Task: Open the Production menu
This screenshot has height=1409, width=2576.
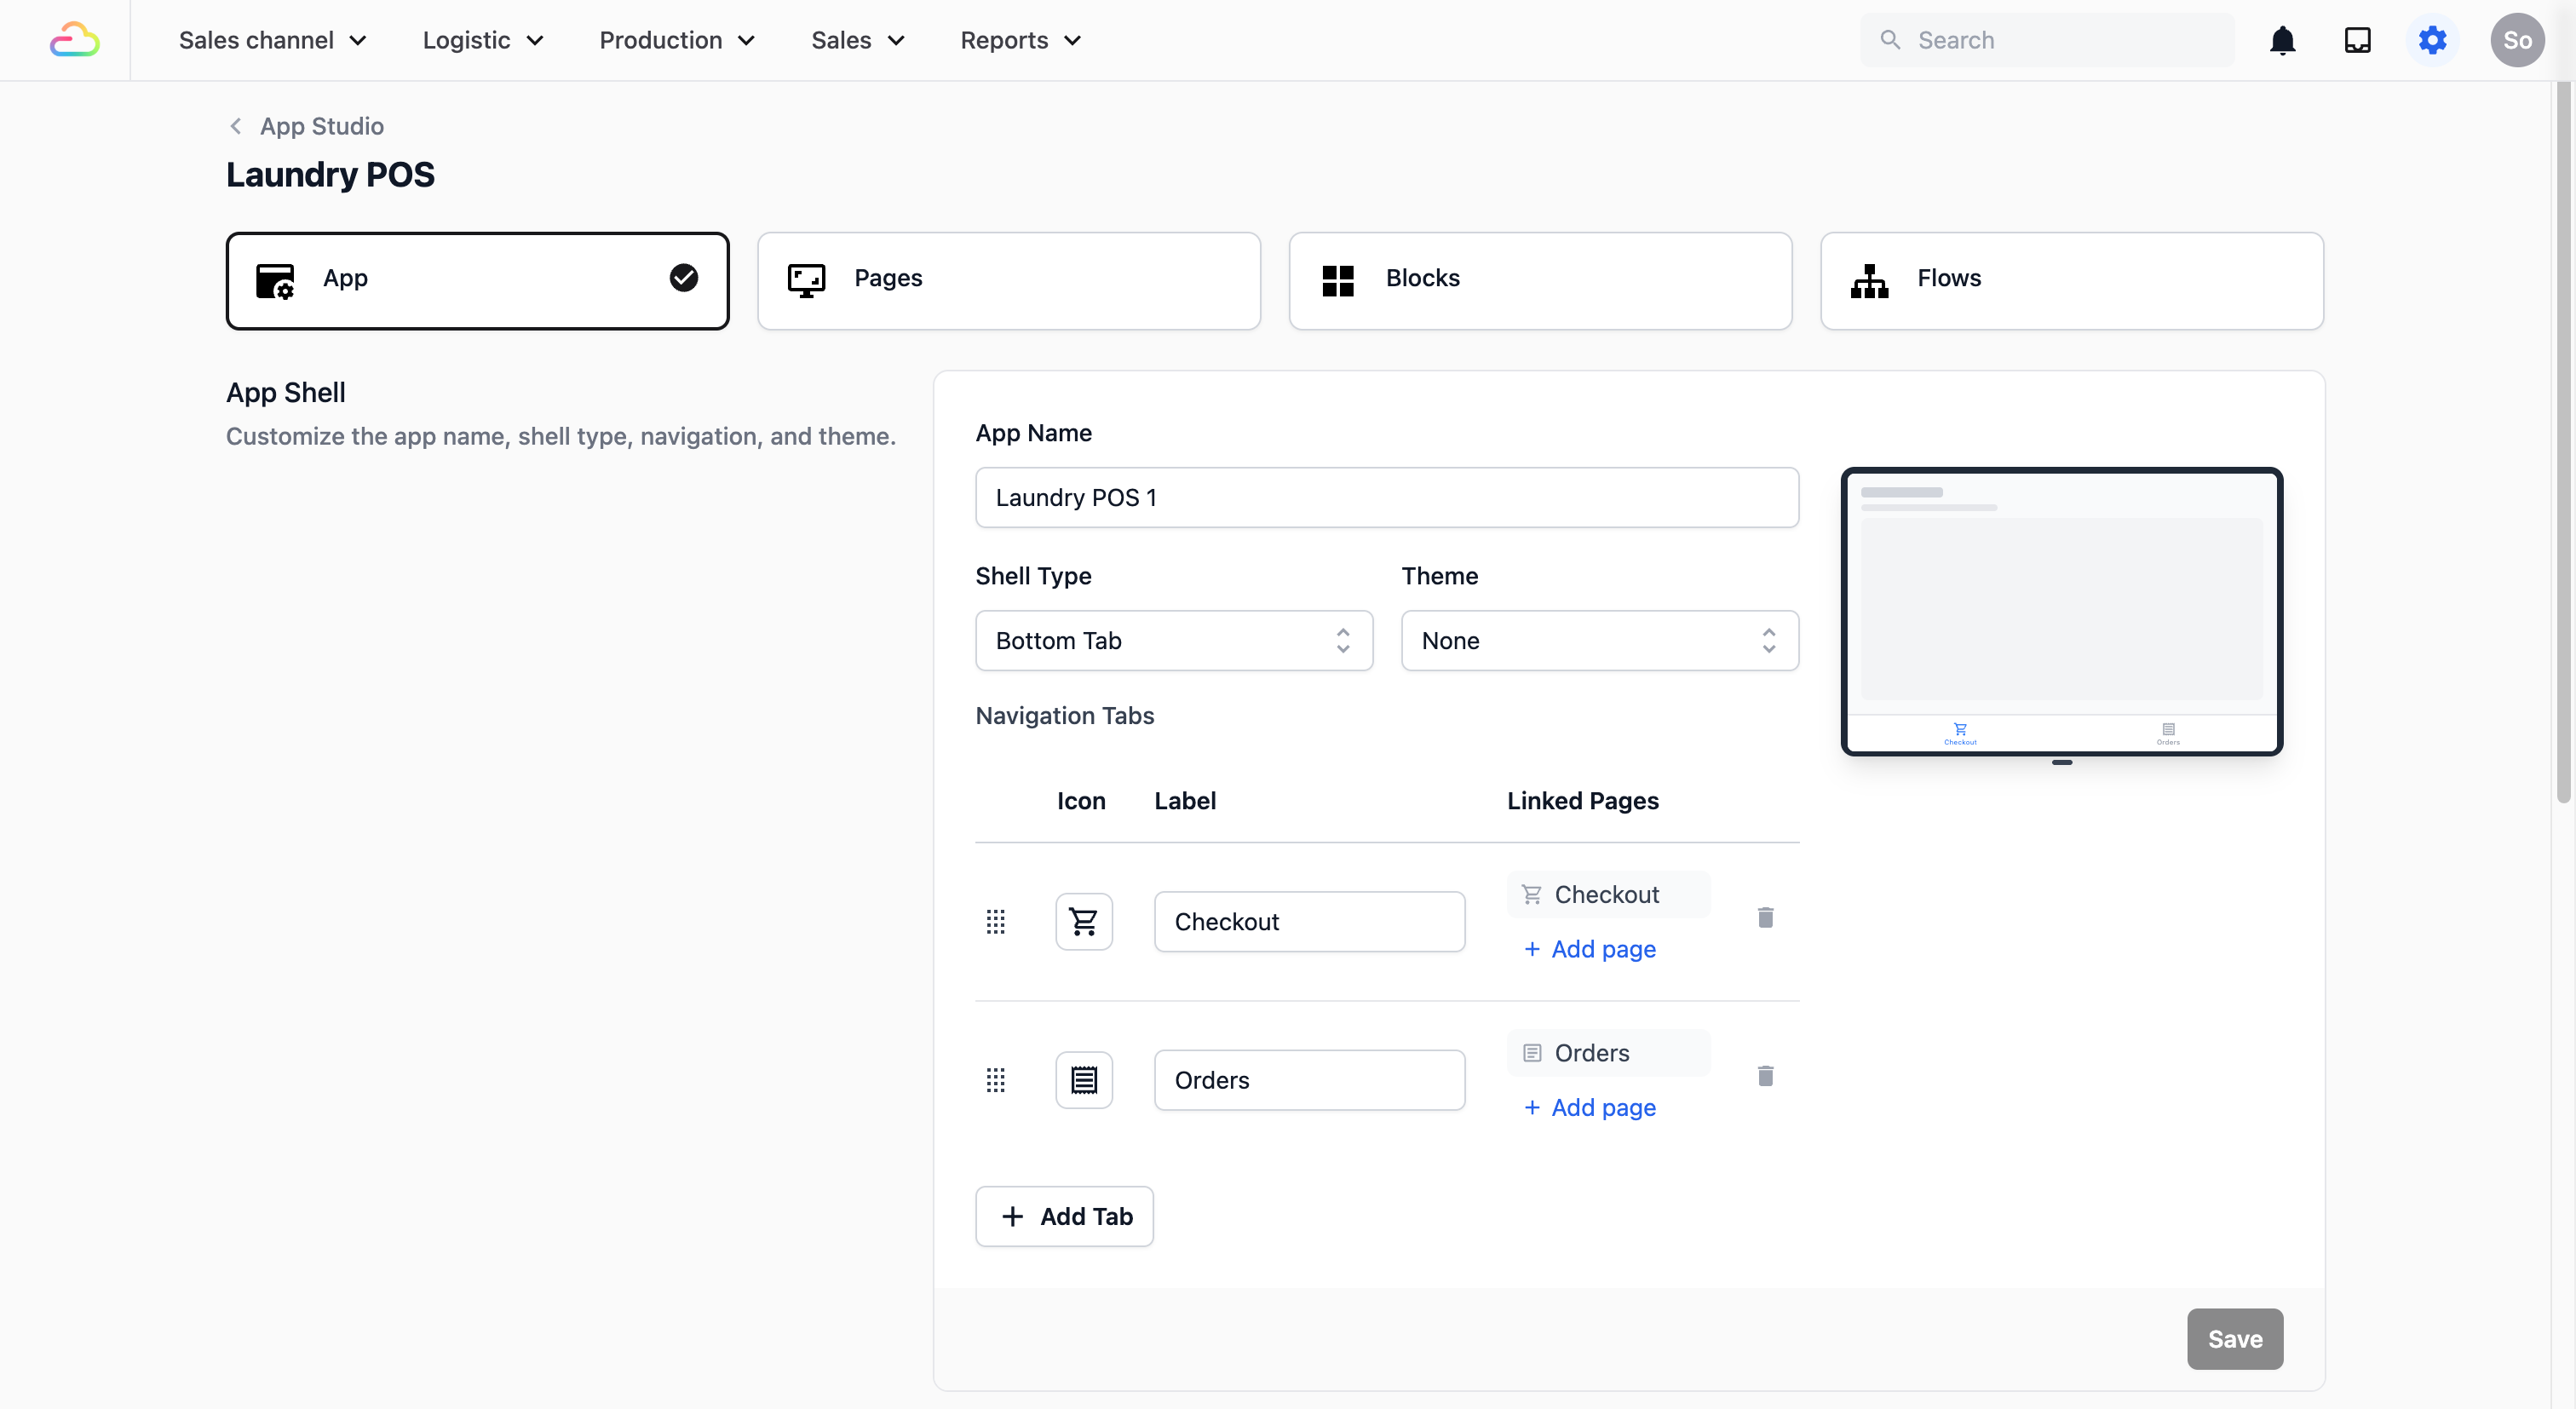Action: click(x=677, y=40)
